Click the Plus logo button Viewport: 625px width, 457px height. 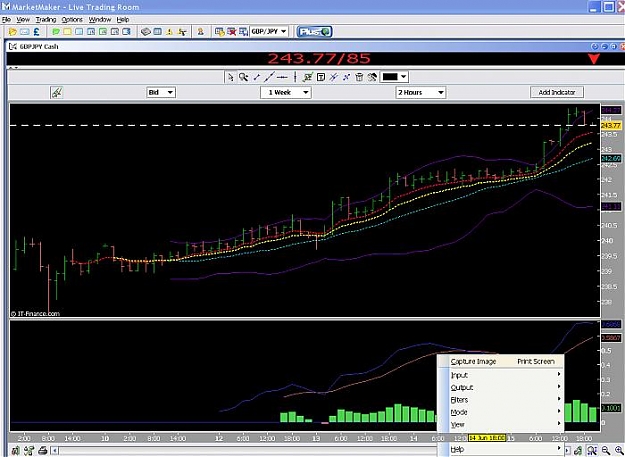click(x=314, y=32)
